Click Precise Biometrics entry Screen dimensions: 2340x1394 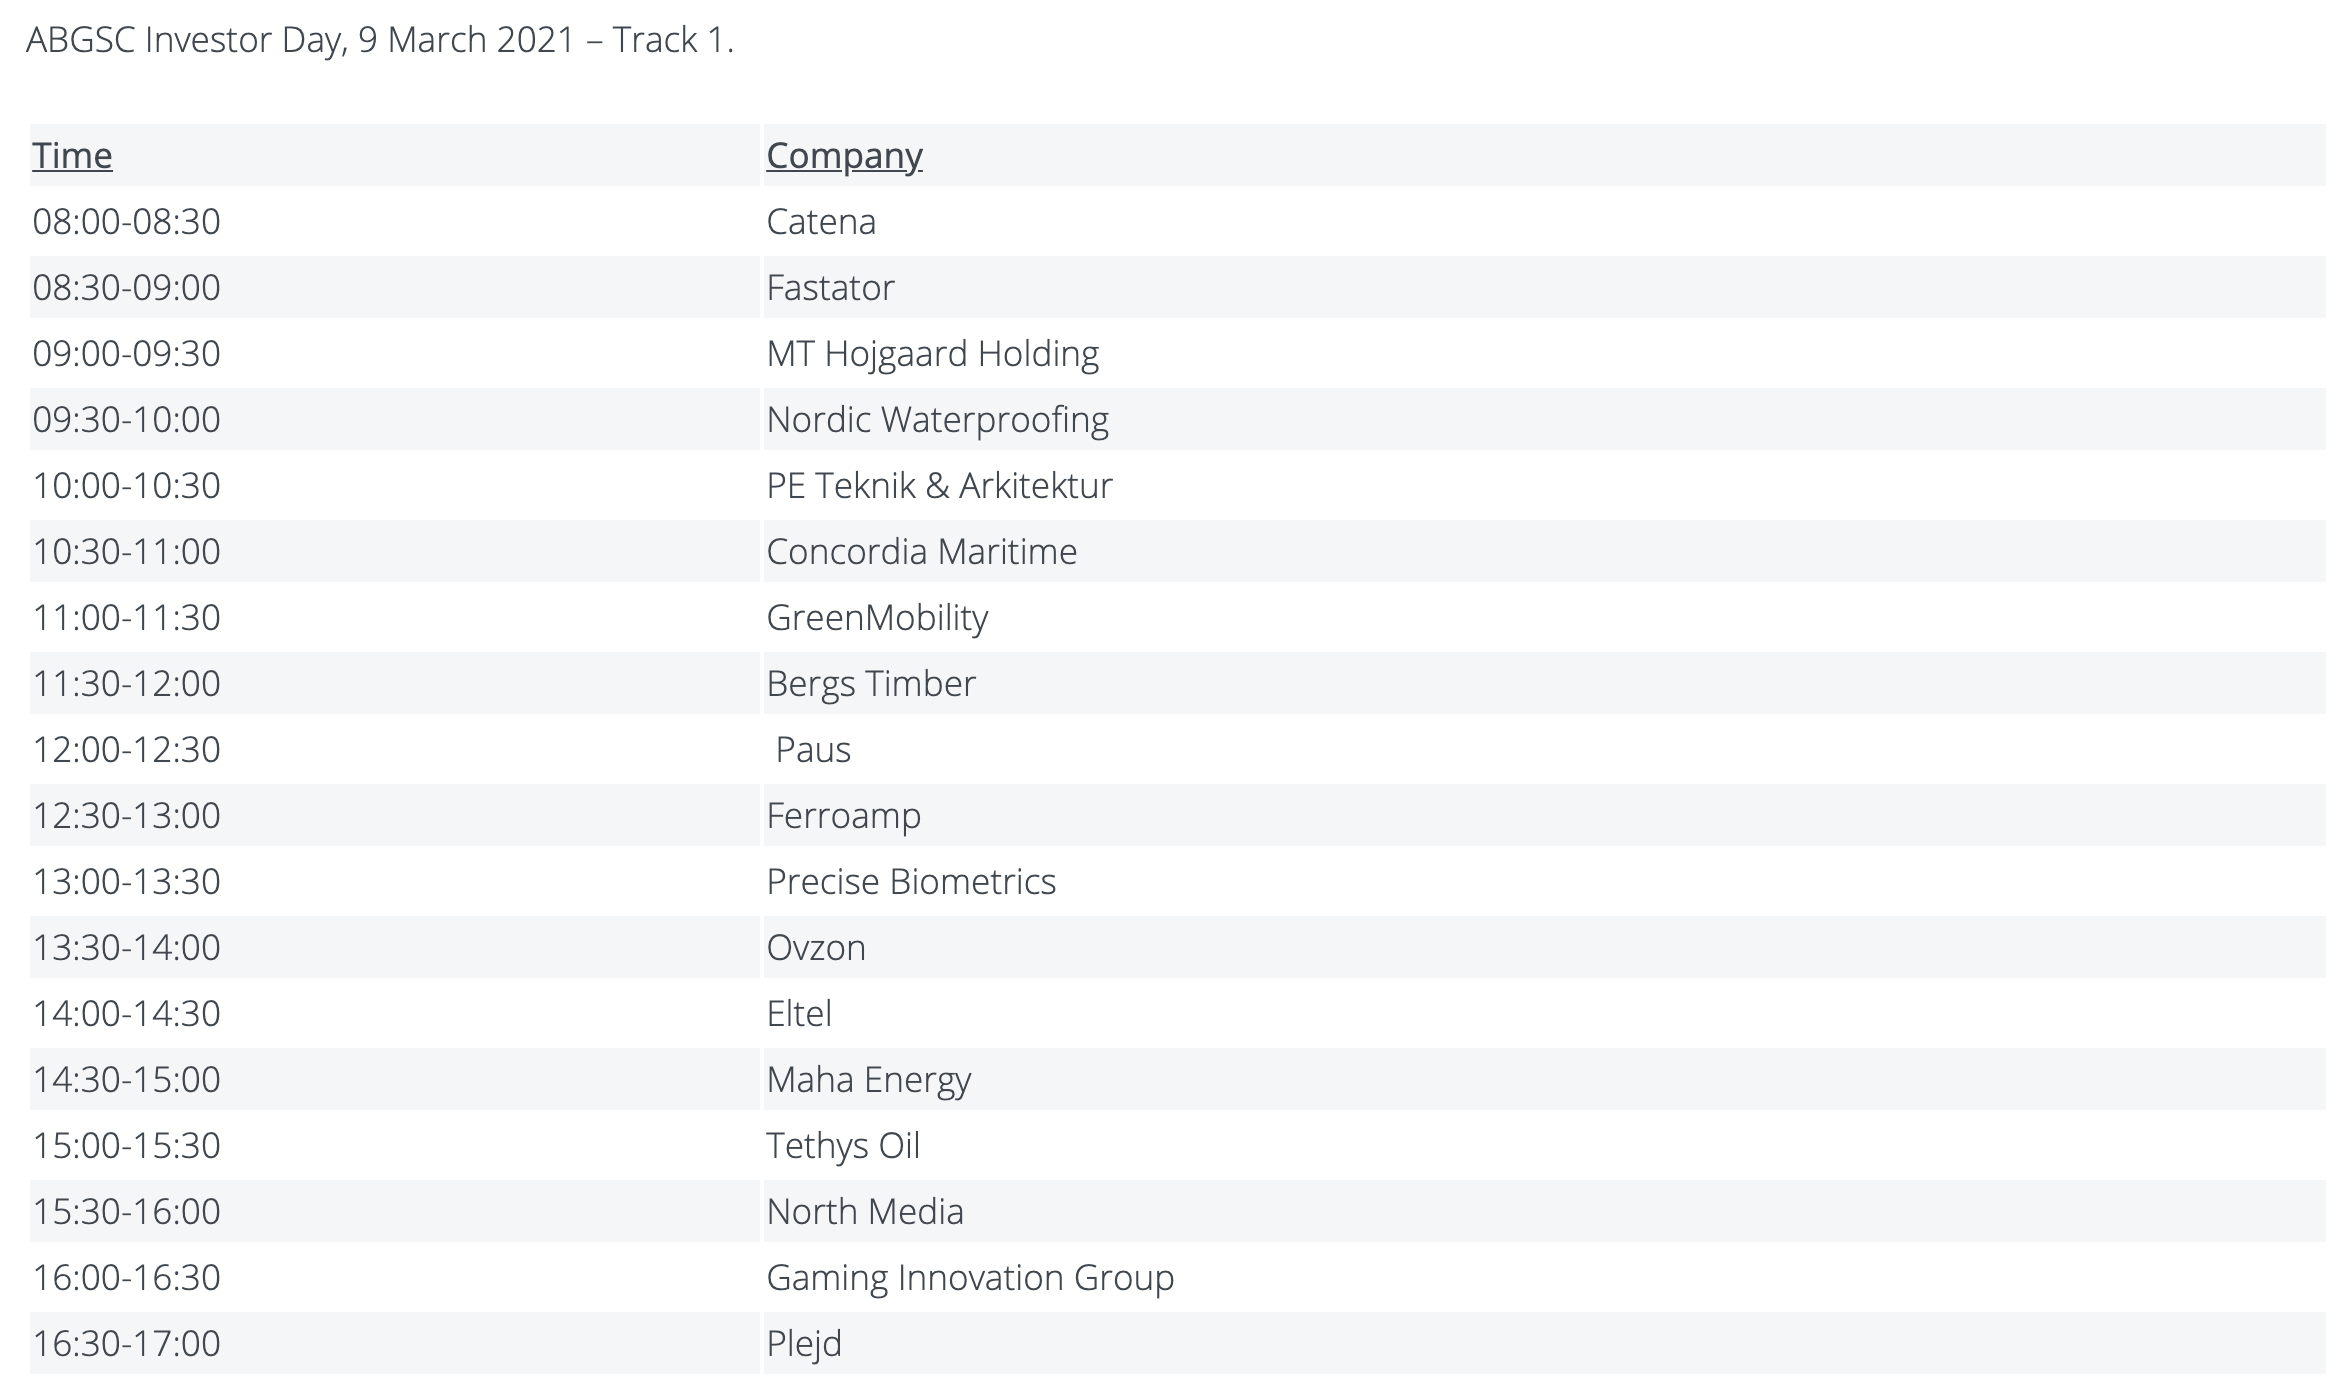(911, 882)
